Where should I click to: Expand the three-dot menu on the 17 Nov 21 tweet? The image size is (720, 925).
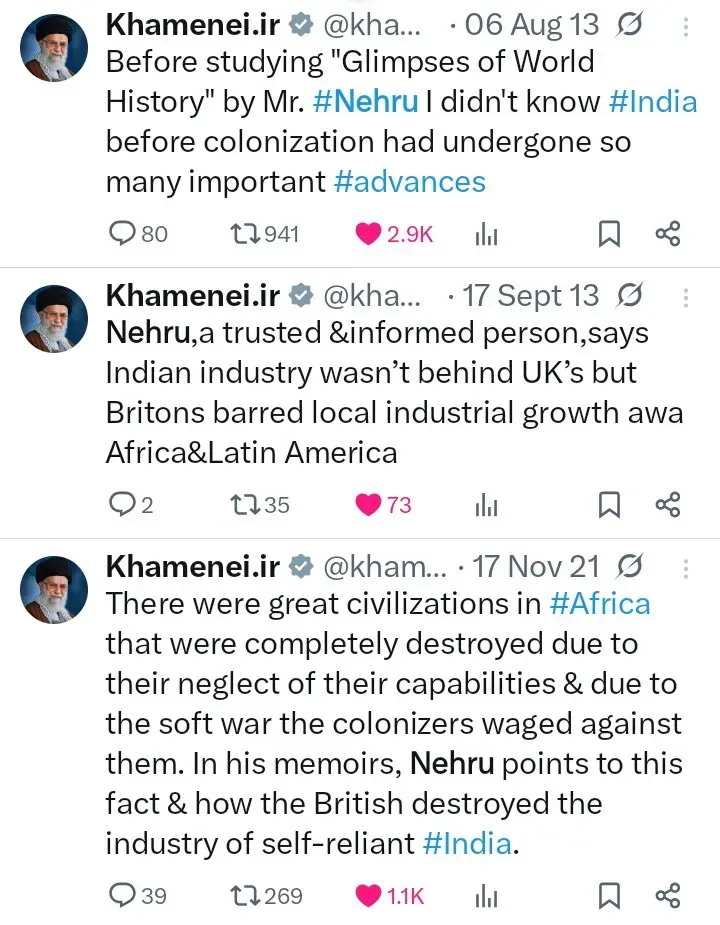(x=686, y=566)
